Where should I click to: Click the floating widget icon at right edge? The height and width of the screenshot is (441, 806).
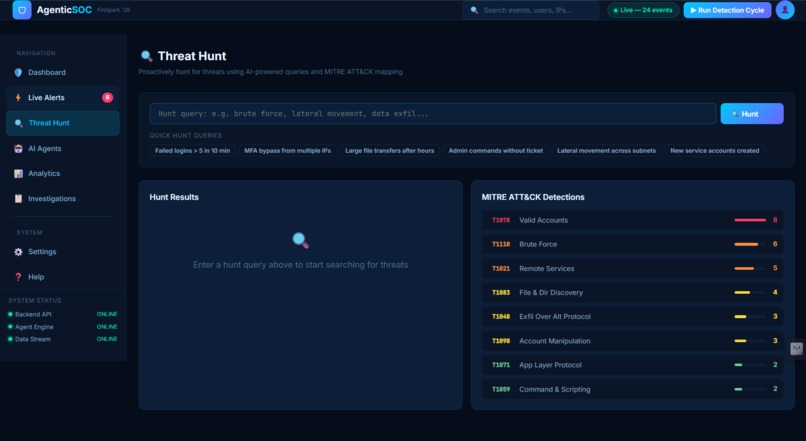pyautogui.click(x=796, y=349)
